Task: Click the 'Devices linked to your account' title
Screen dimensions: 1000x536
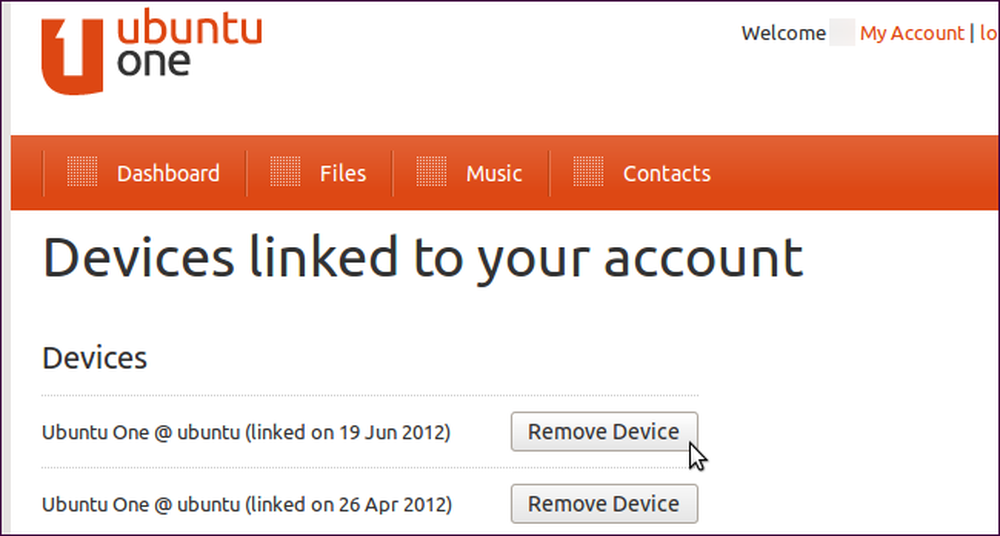Action: click(423, 258)
